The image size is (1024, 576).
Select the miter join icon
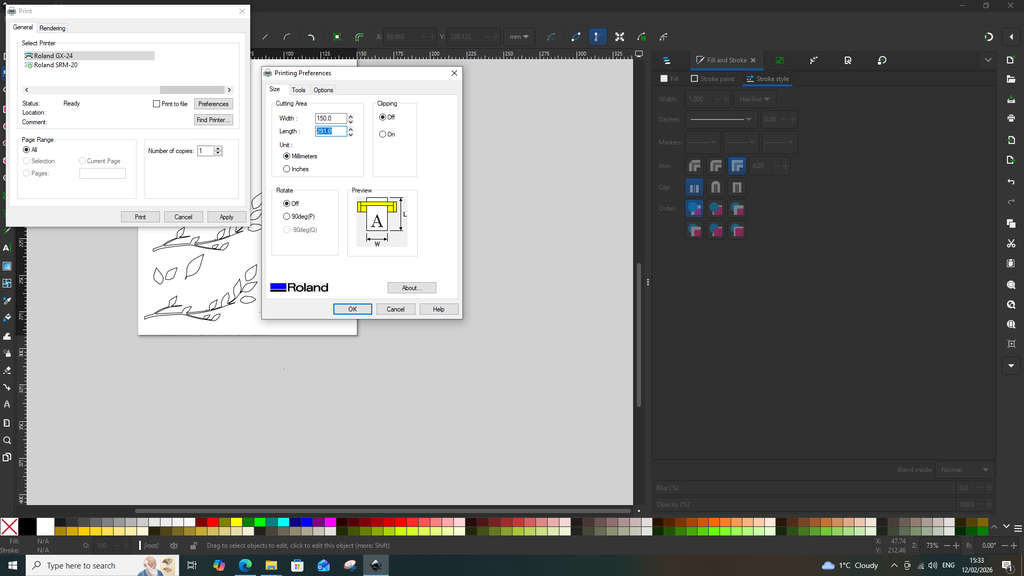point(737,166)
